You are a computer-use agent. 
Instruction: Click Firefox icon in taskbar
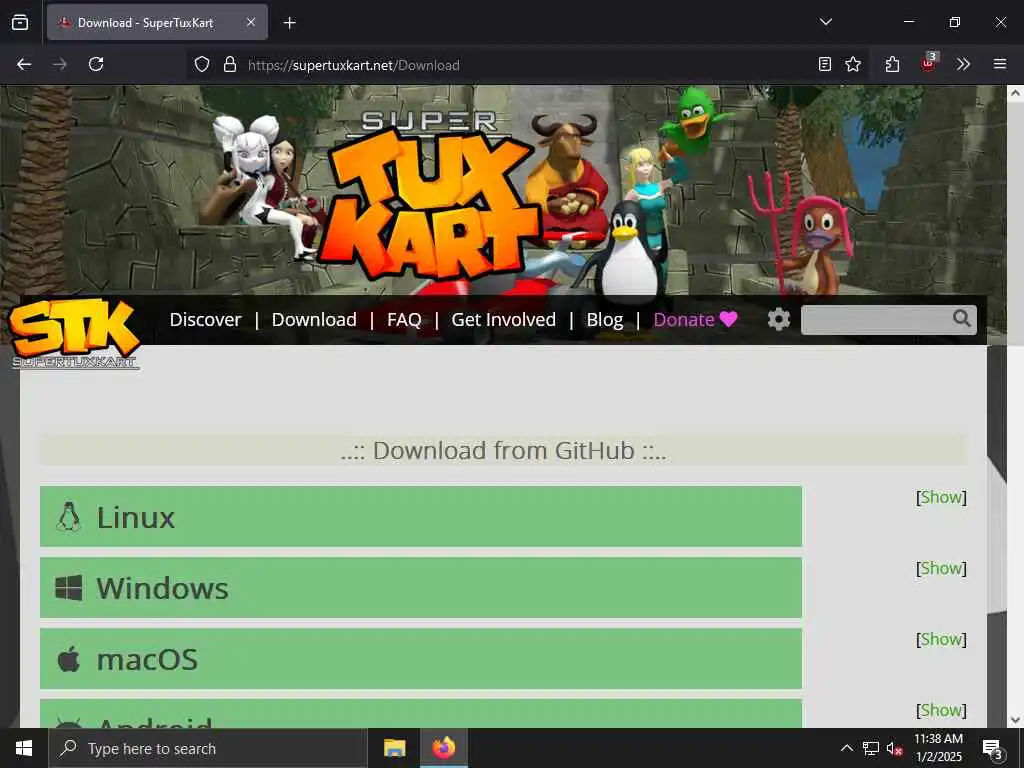pos(443,748)
